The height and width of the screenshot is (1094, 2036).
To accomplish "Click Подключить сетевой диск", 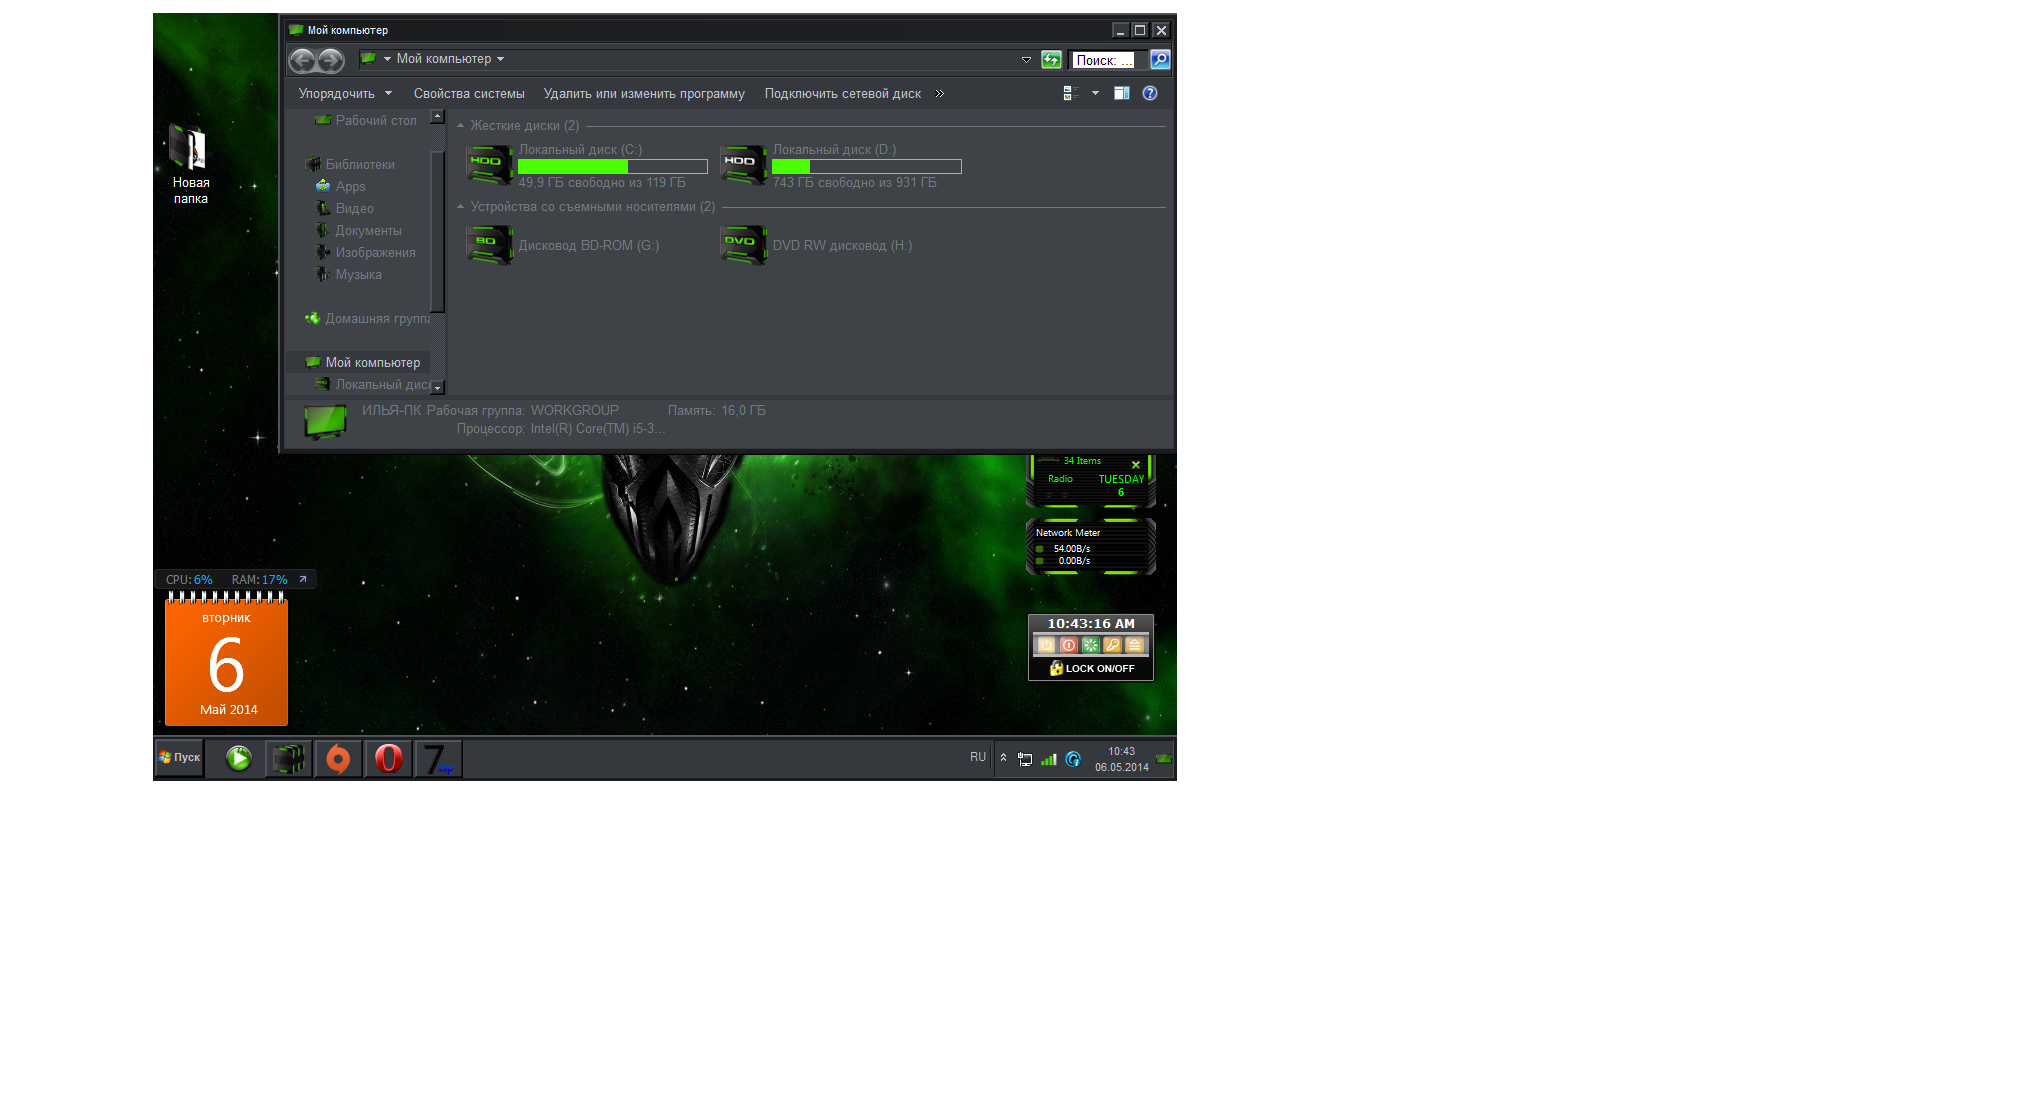I will (x=842, y=94).
